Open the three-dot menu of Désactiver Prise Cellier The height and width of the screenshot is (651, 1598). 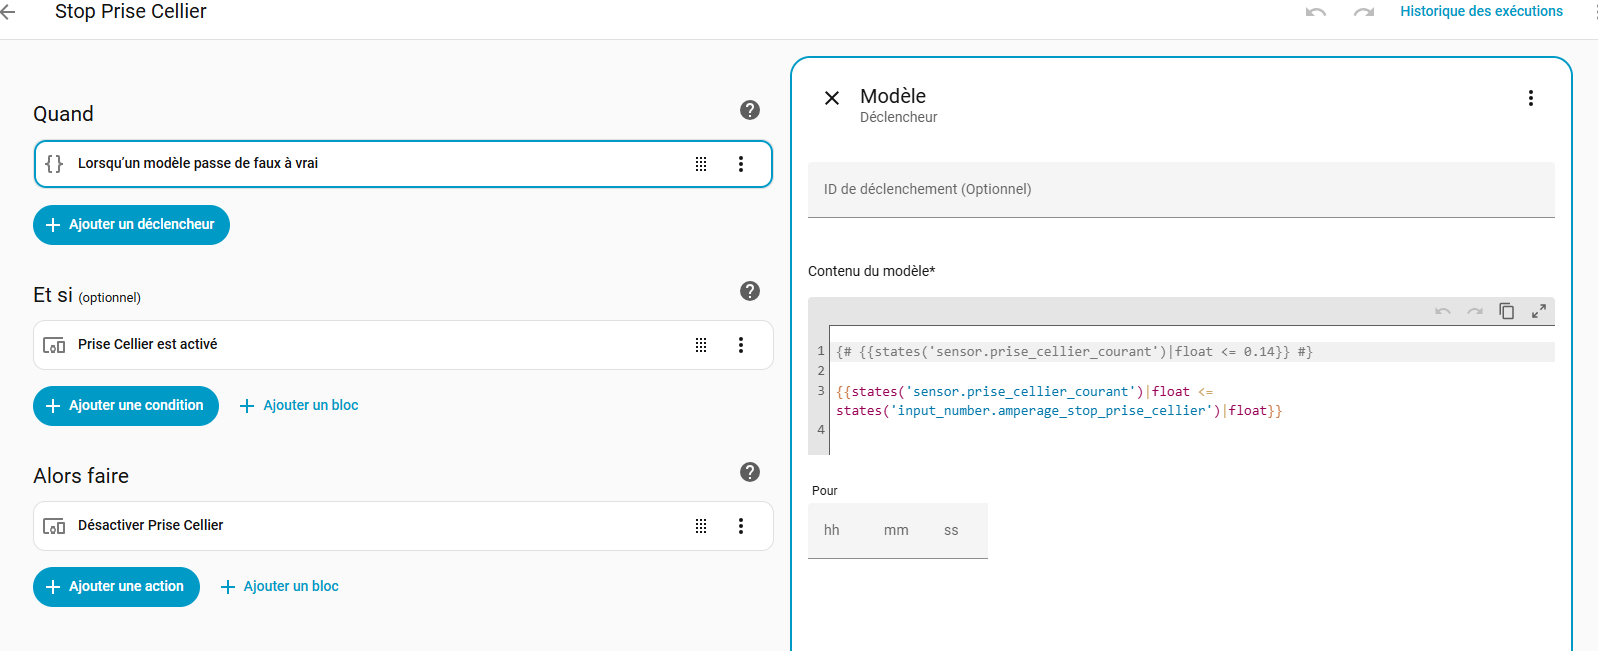[740, 526]
